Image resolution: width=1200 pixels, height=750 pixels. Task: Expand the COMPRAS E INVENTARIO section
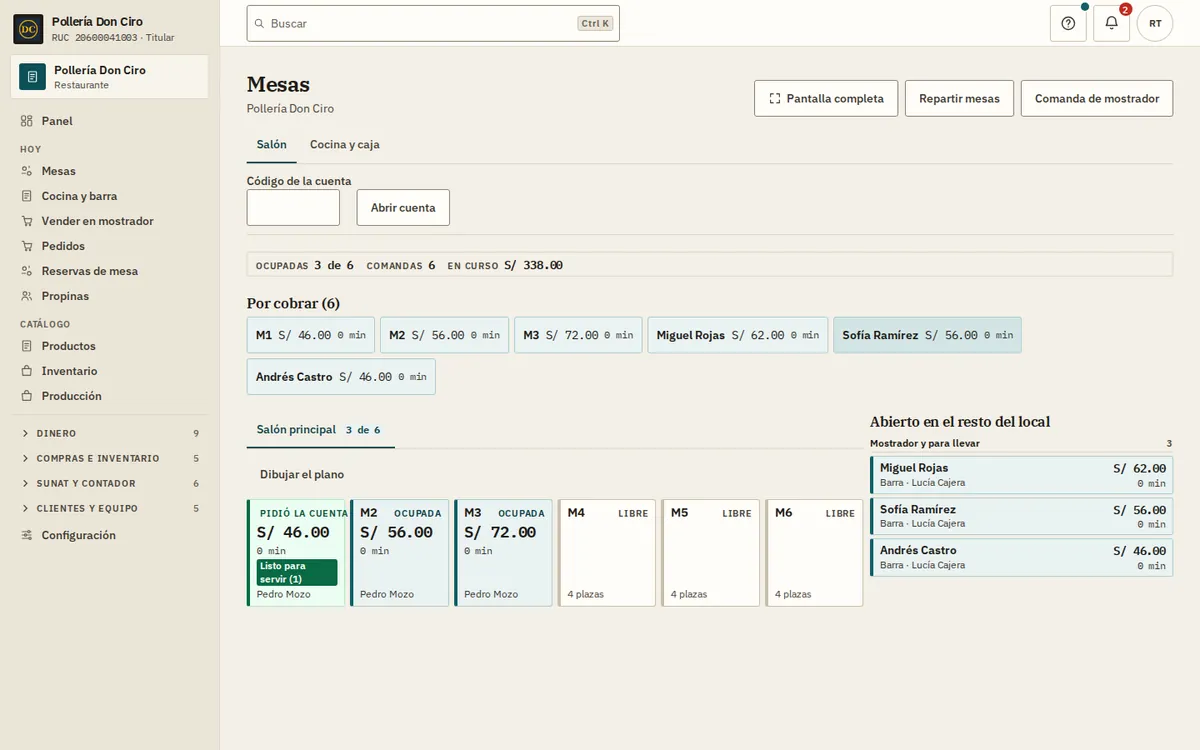coord(110,458)
